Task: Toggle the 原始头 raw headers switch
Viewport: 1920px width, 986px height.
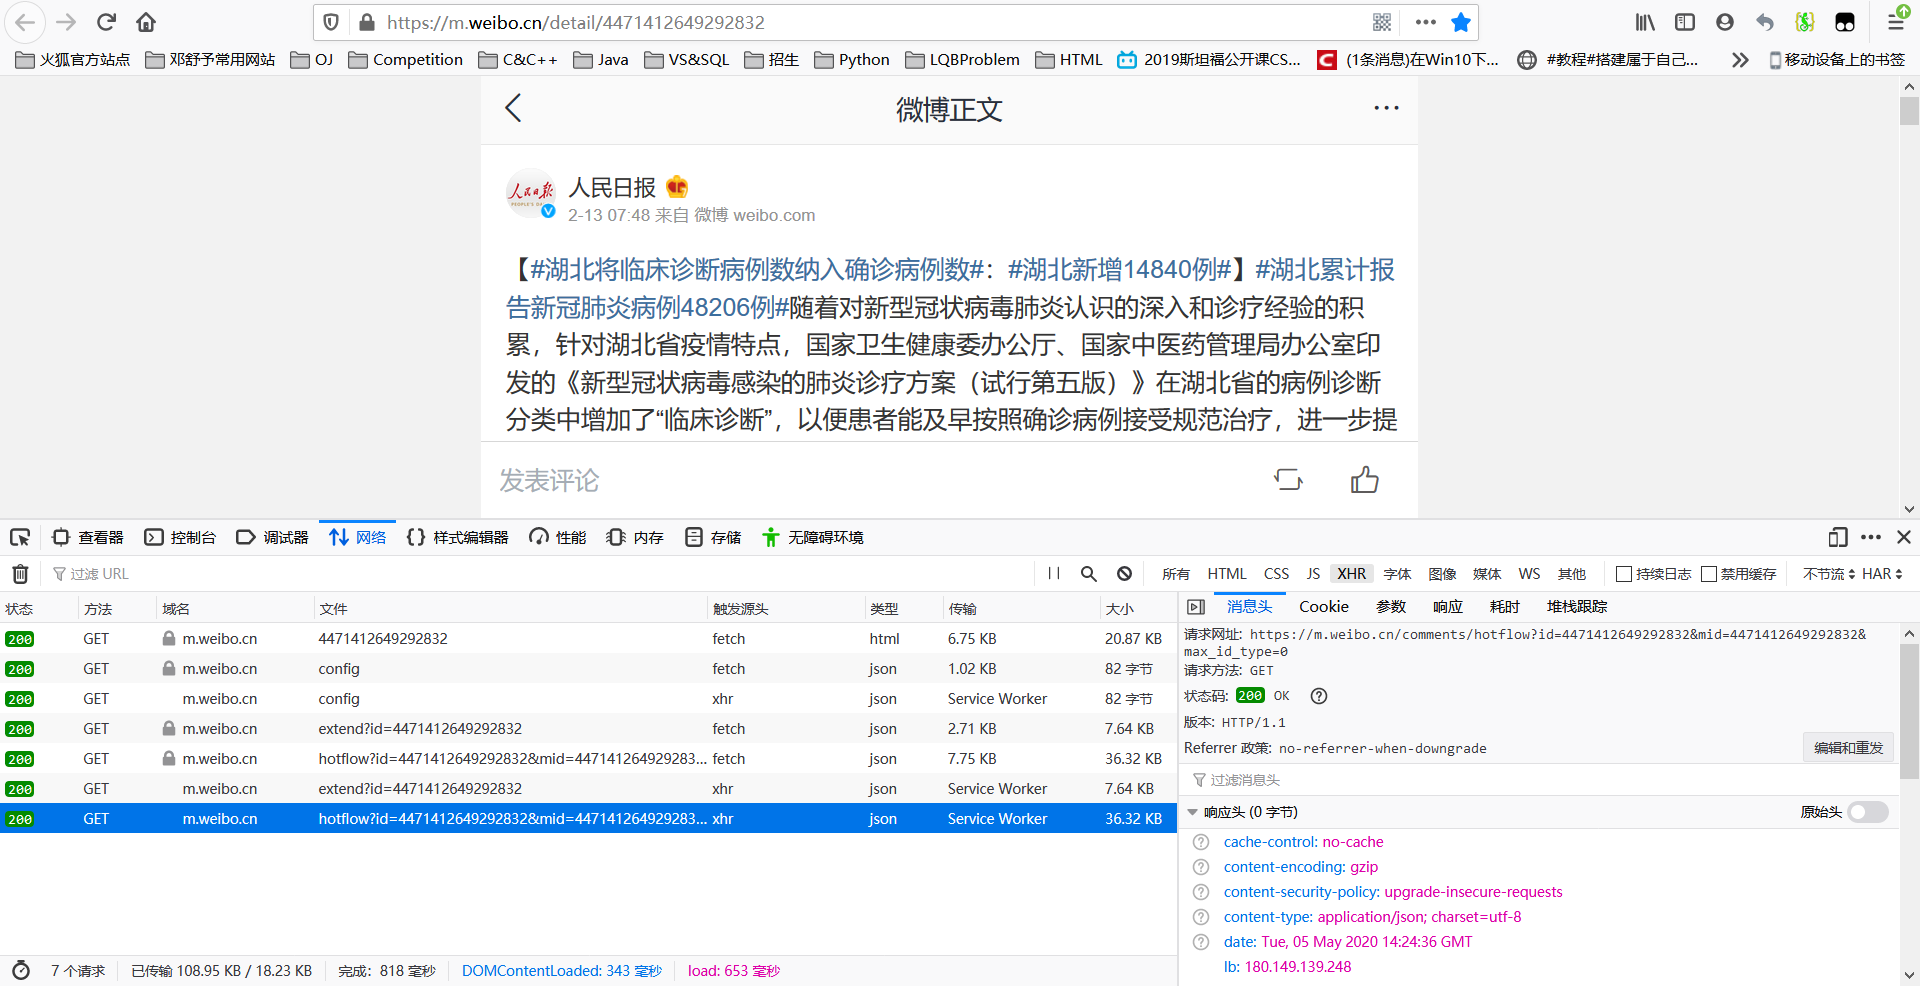Action: click(1868, 812)
